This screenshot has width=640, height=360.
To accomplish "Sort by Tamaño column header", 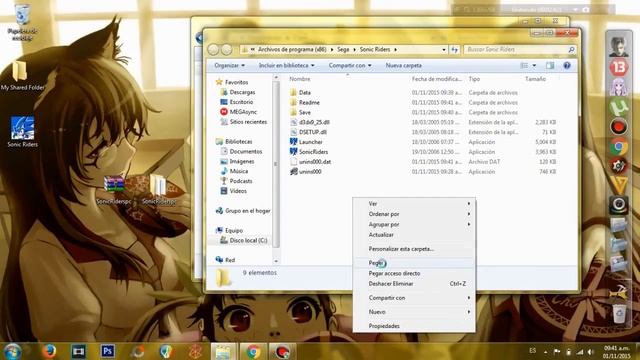I will (x=535, y=79).
